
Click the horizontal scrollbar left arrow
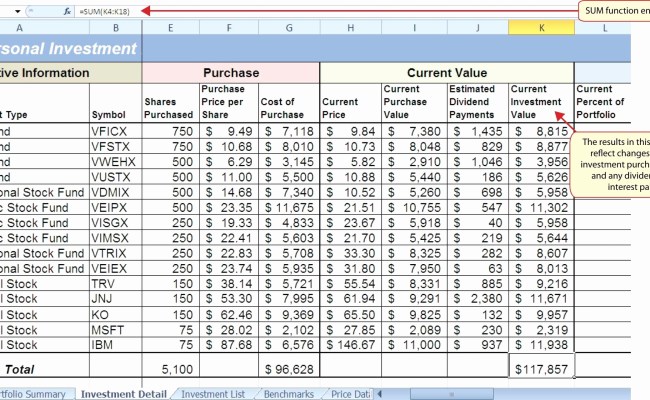(379, 394)
